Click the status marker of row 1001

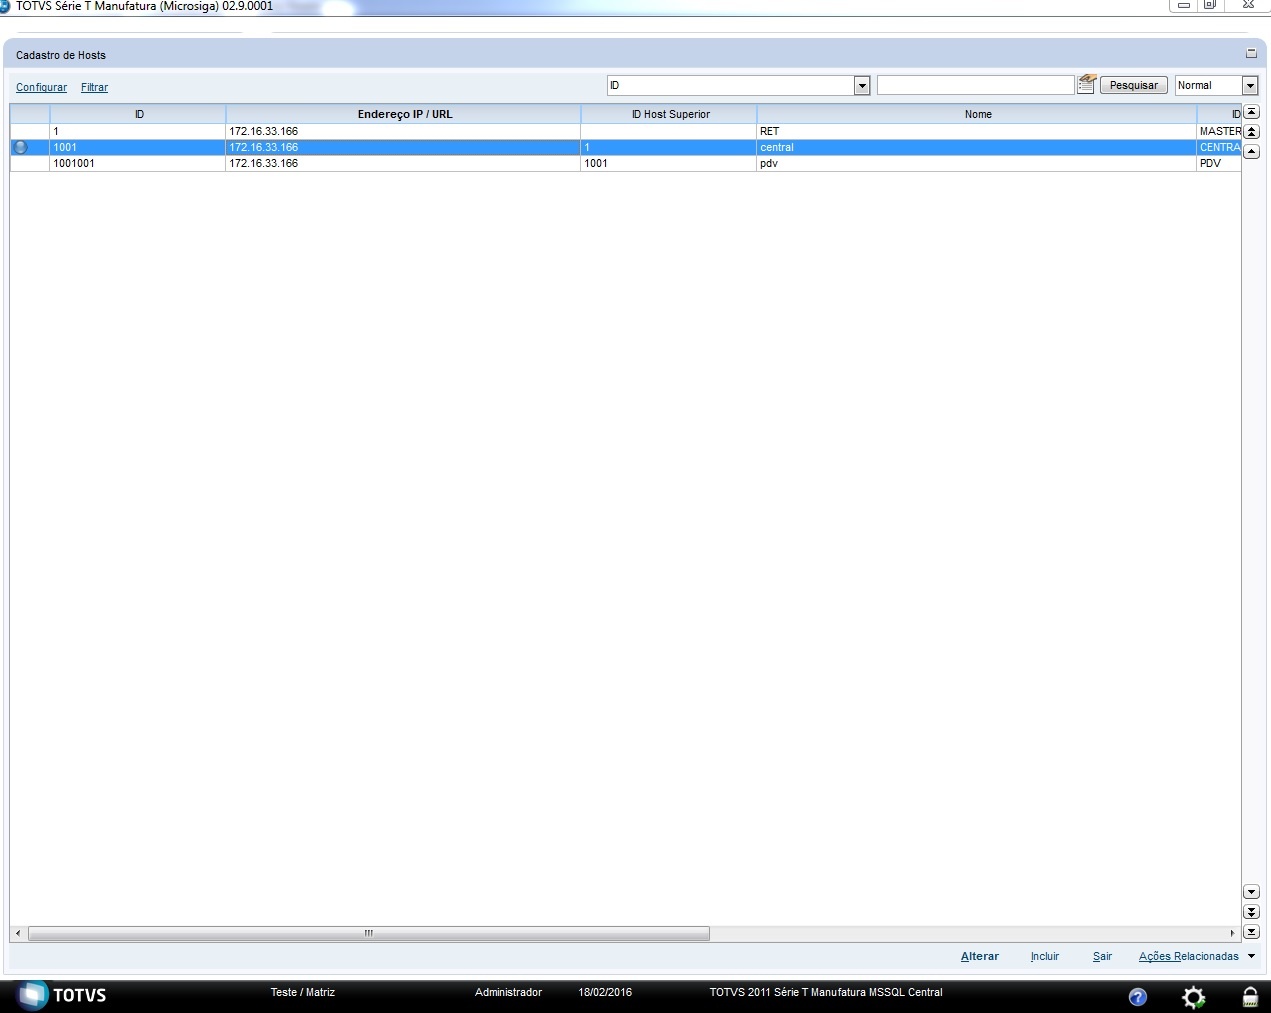[20, 147]
